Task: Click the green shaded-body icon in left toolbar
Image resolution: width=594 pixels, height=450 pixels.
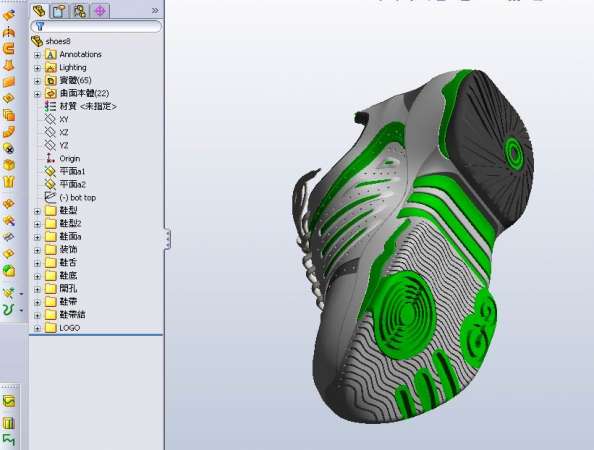Action: point(9,270)
